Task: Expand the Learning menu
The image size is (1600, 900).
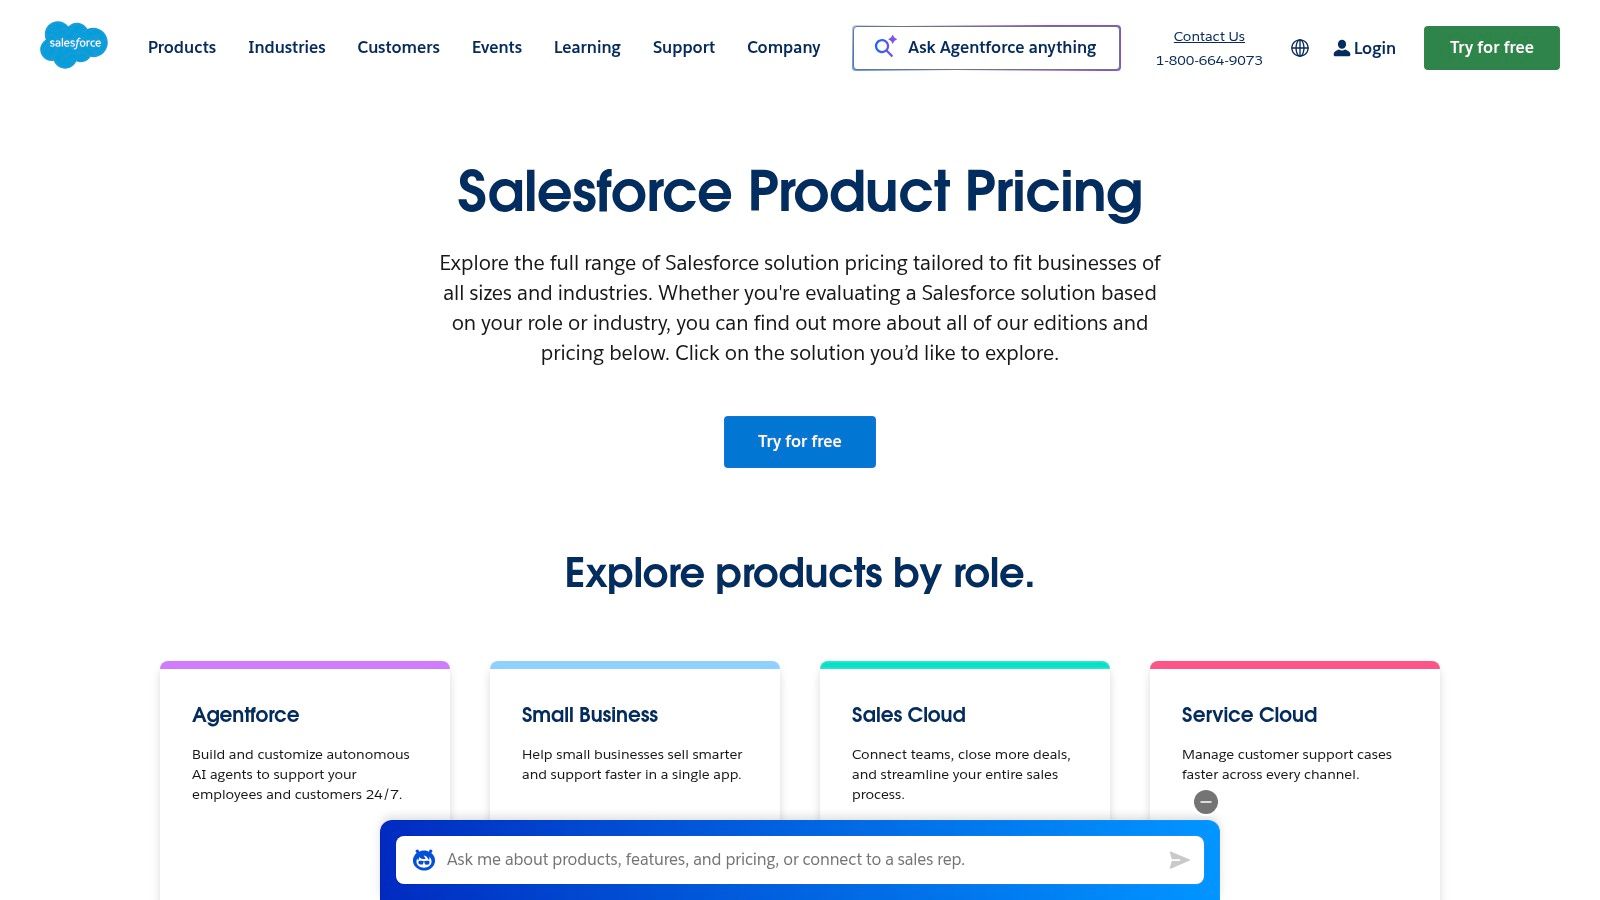Action: 587,47
